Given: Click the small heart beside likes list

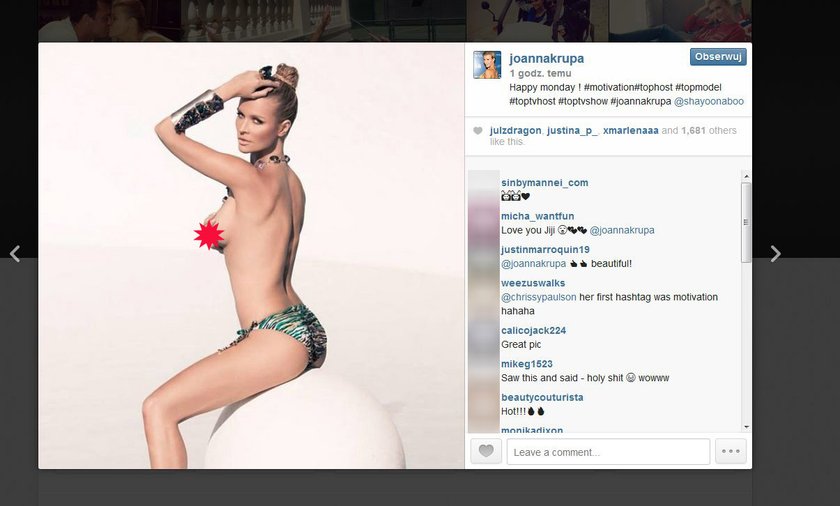Looking at the screenshot, I should click(x=478, y=131).
